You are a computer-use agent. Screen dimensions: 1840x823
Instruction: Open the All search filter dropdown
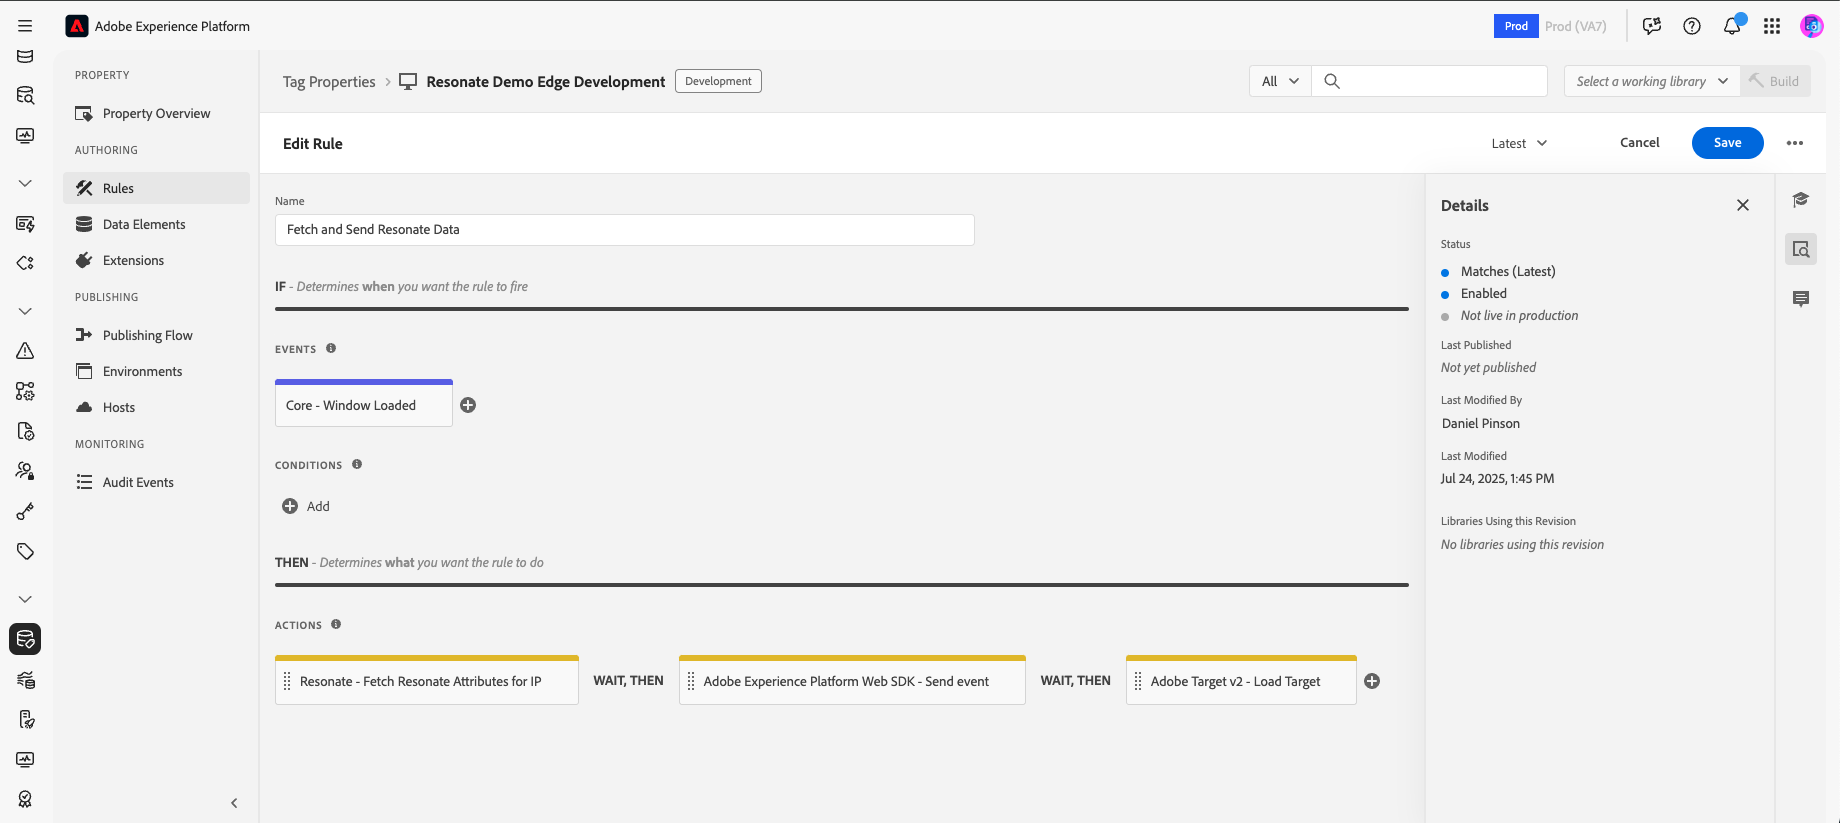click(x=1280, y=81)
